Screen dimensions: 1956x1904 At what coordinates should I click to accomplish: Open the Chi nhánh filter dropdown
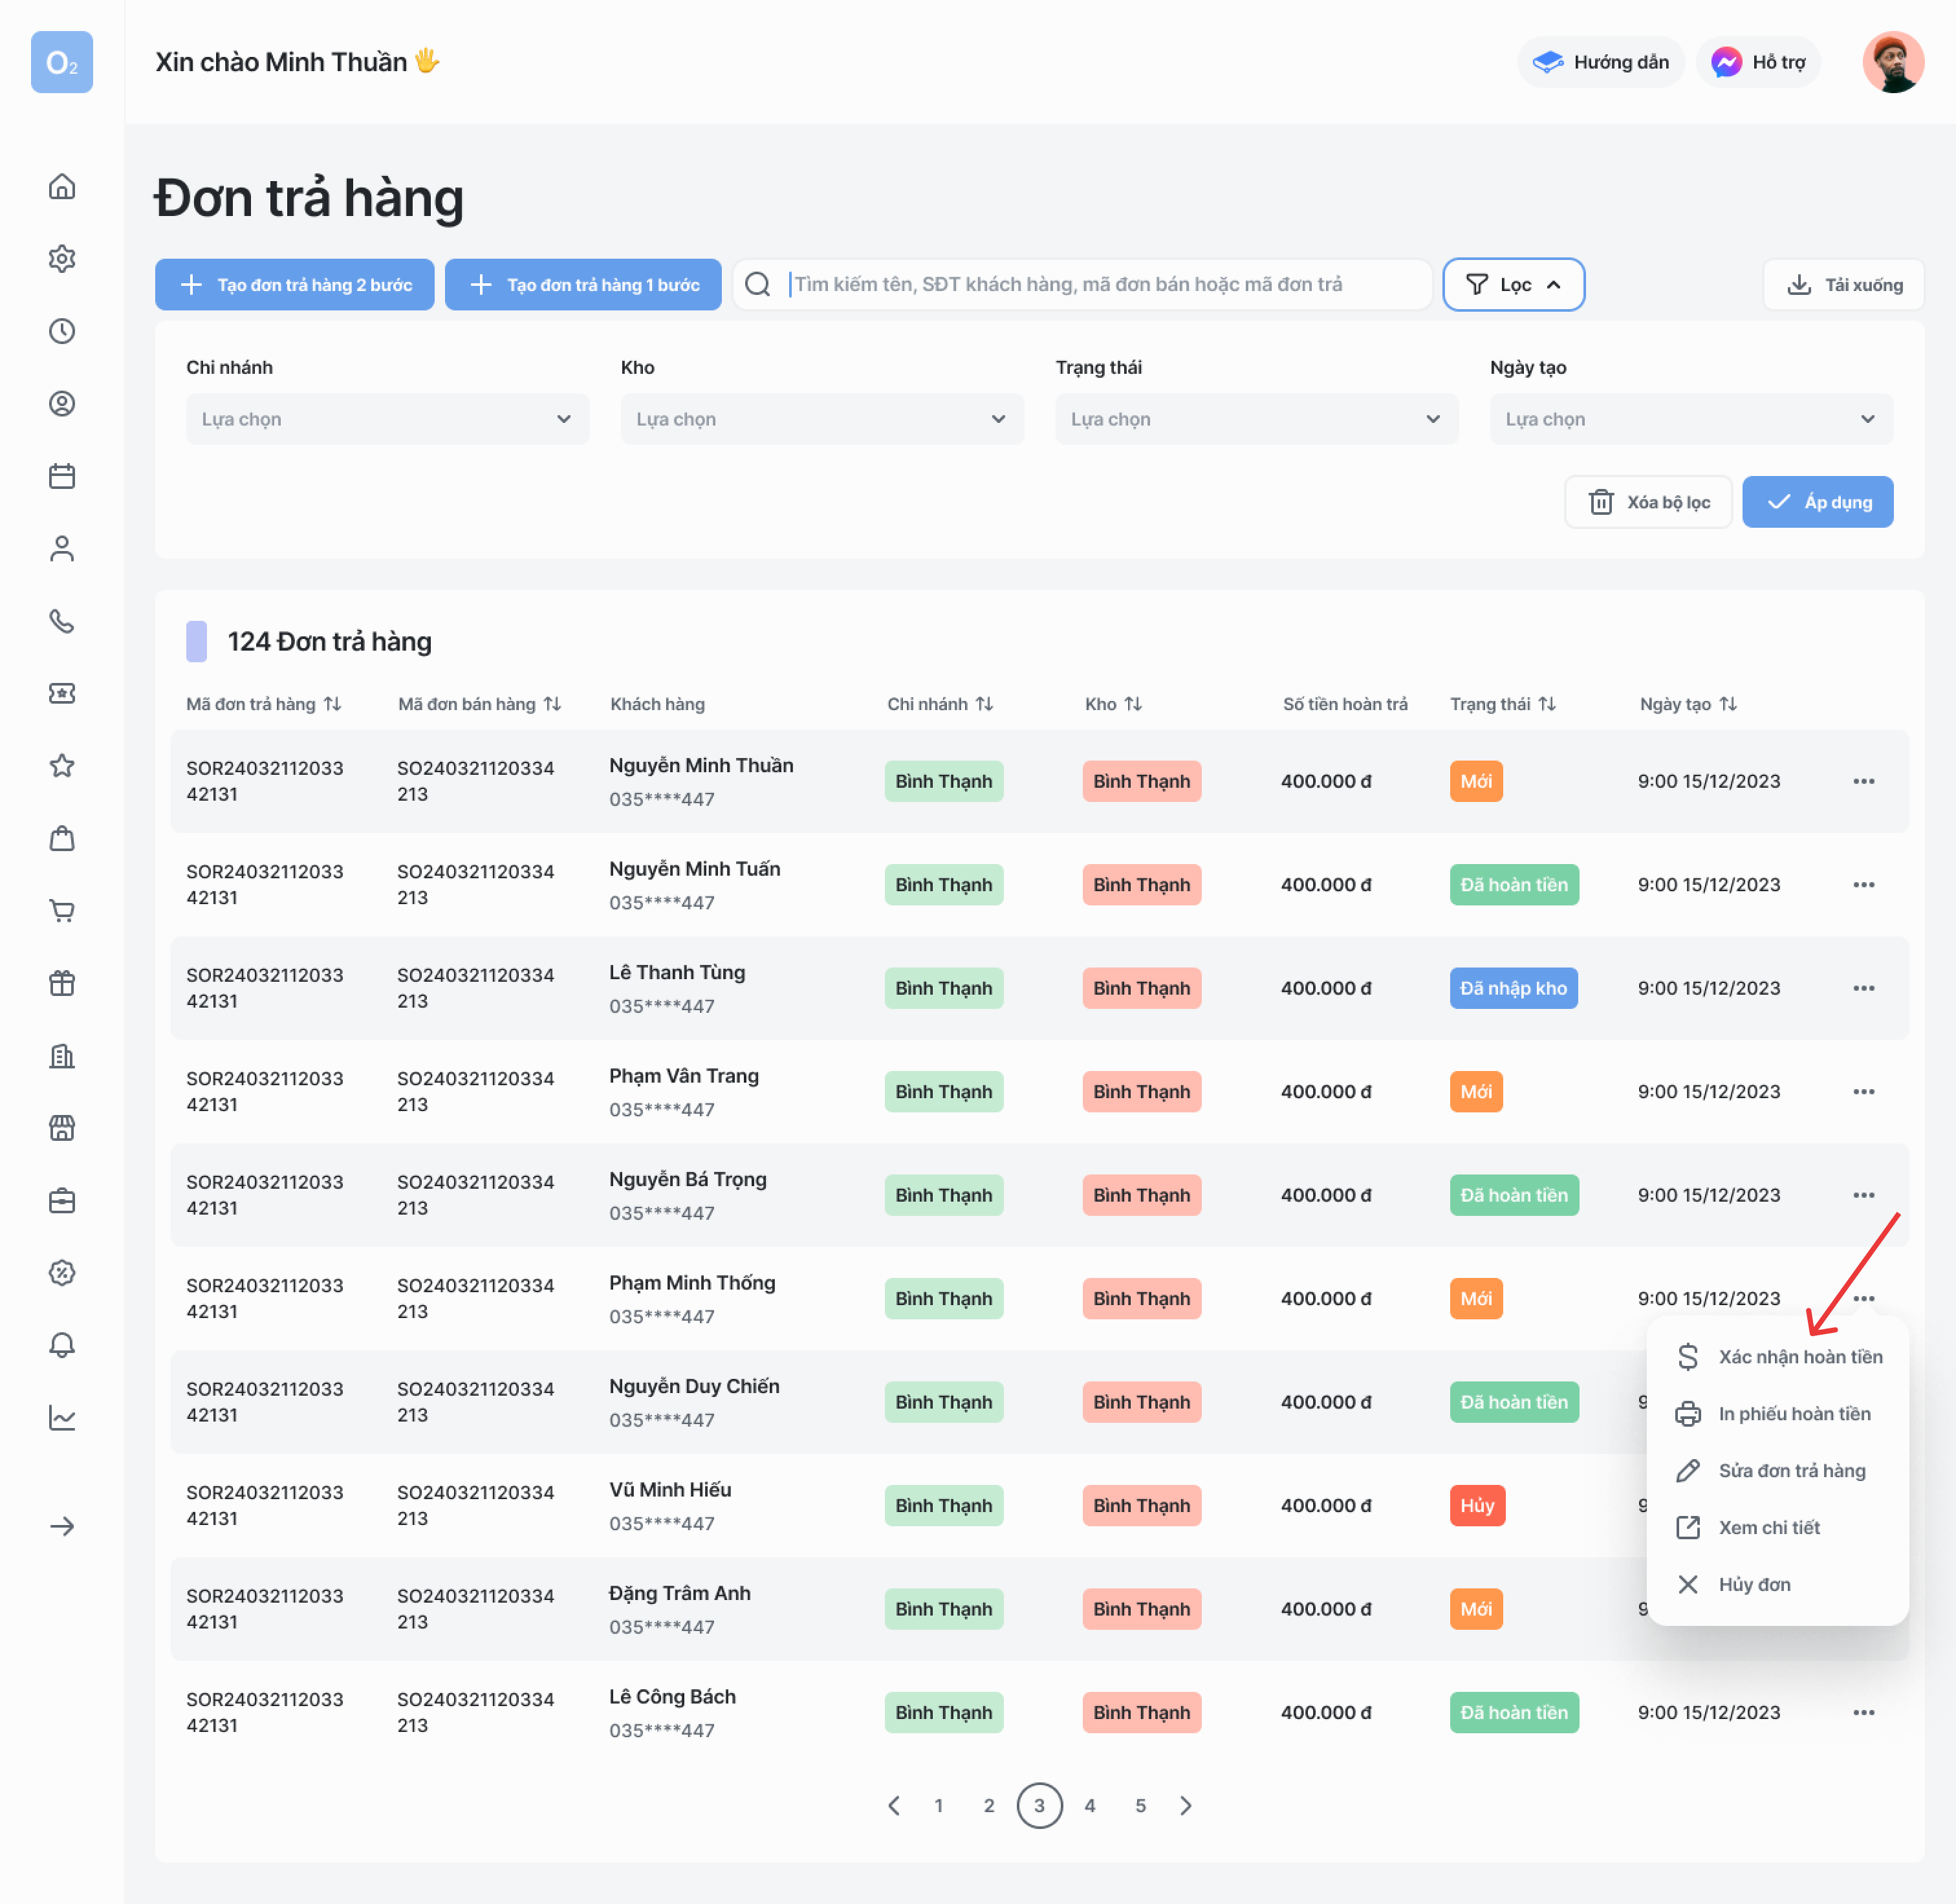click(387, 419)
